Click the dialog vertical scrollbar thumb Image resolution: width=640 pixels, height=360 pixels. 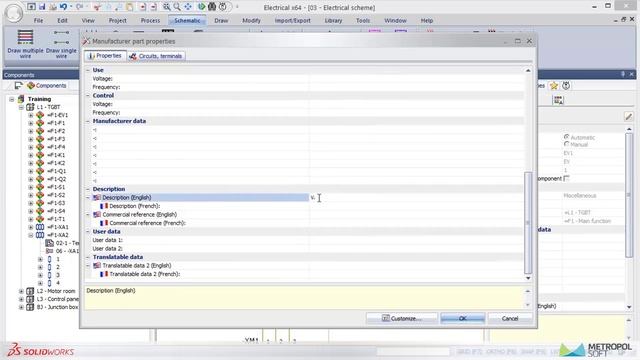pyautogui.click(x=528, y=222)
